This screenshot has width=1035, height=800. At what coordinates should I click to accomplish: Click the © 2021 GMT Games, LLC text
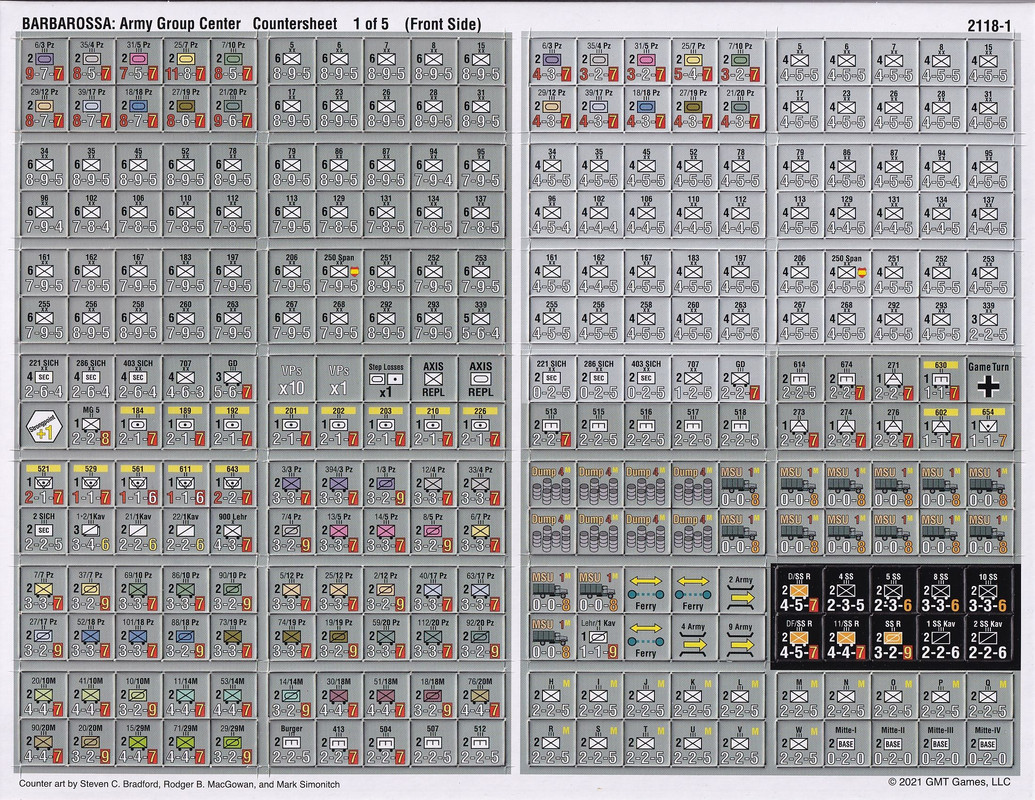949,782
